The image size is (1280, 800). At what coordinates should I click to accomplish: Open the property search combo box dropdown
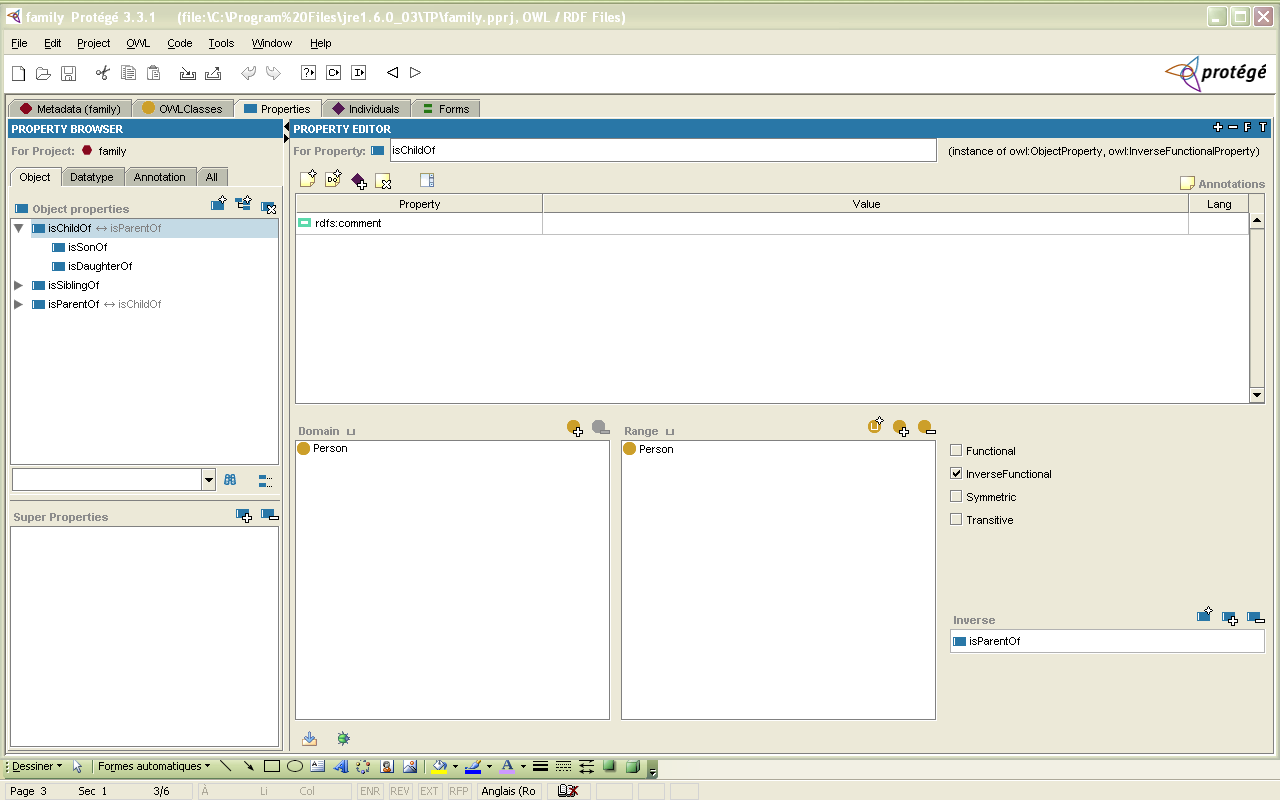pos(208,480)
